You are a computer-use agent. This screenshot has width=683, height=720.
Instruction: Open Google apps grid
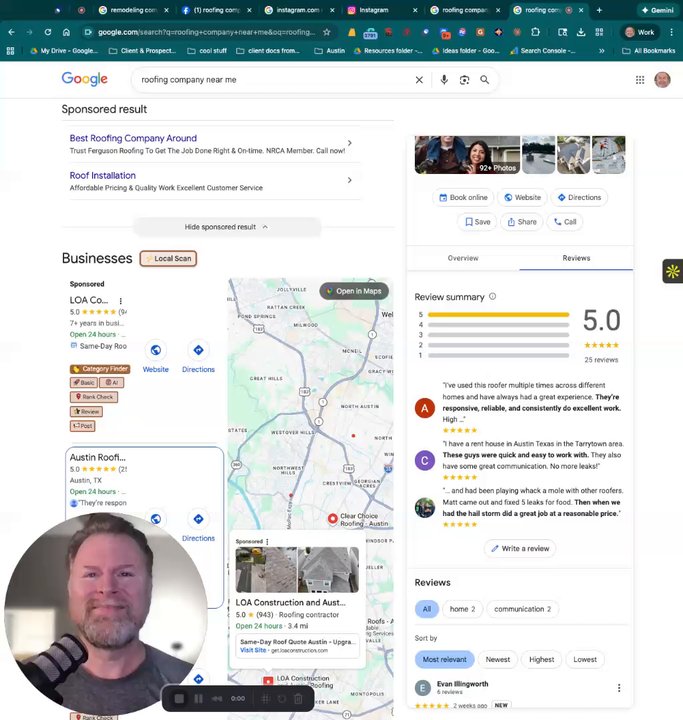pos(640,80)
